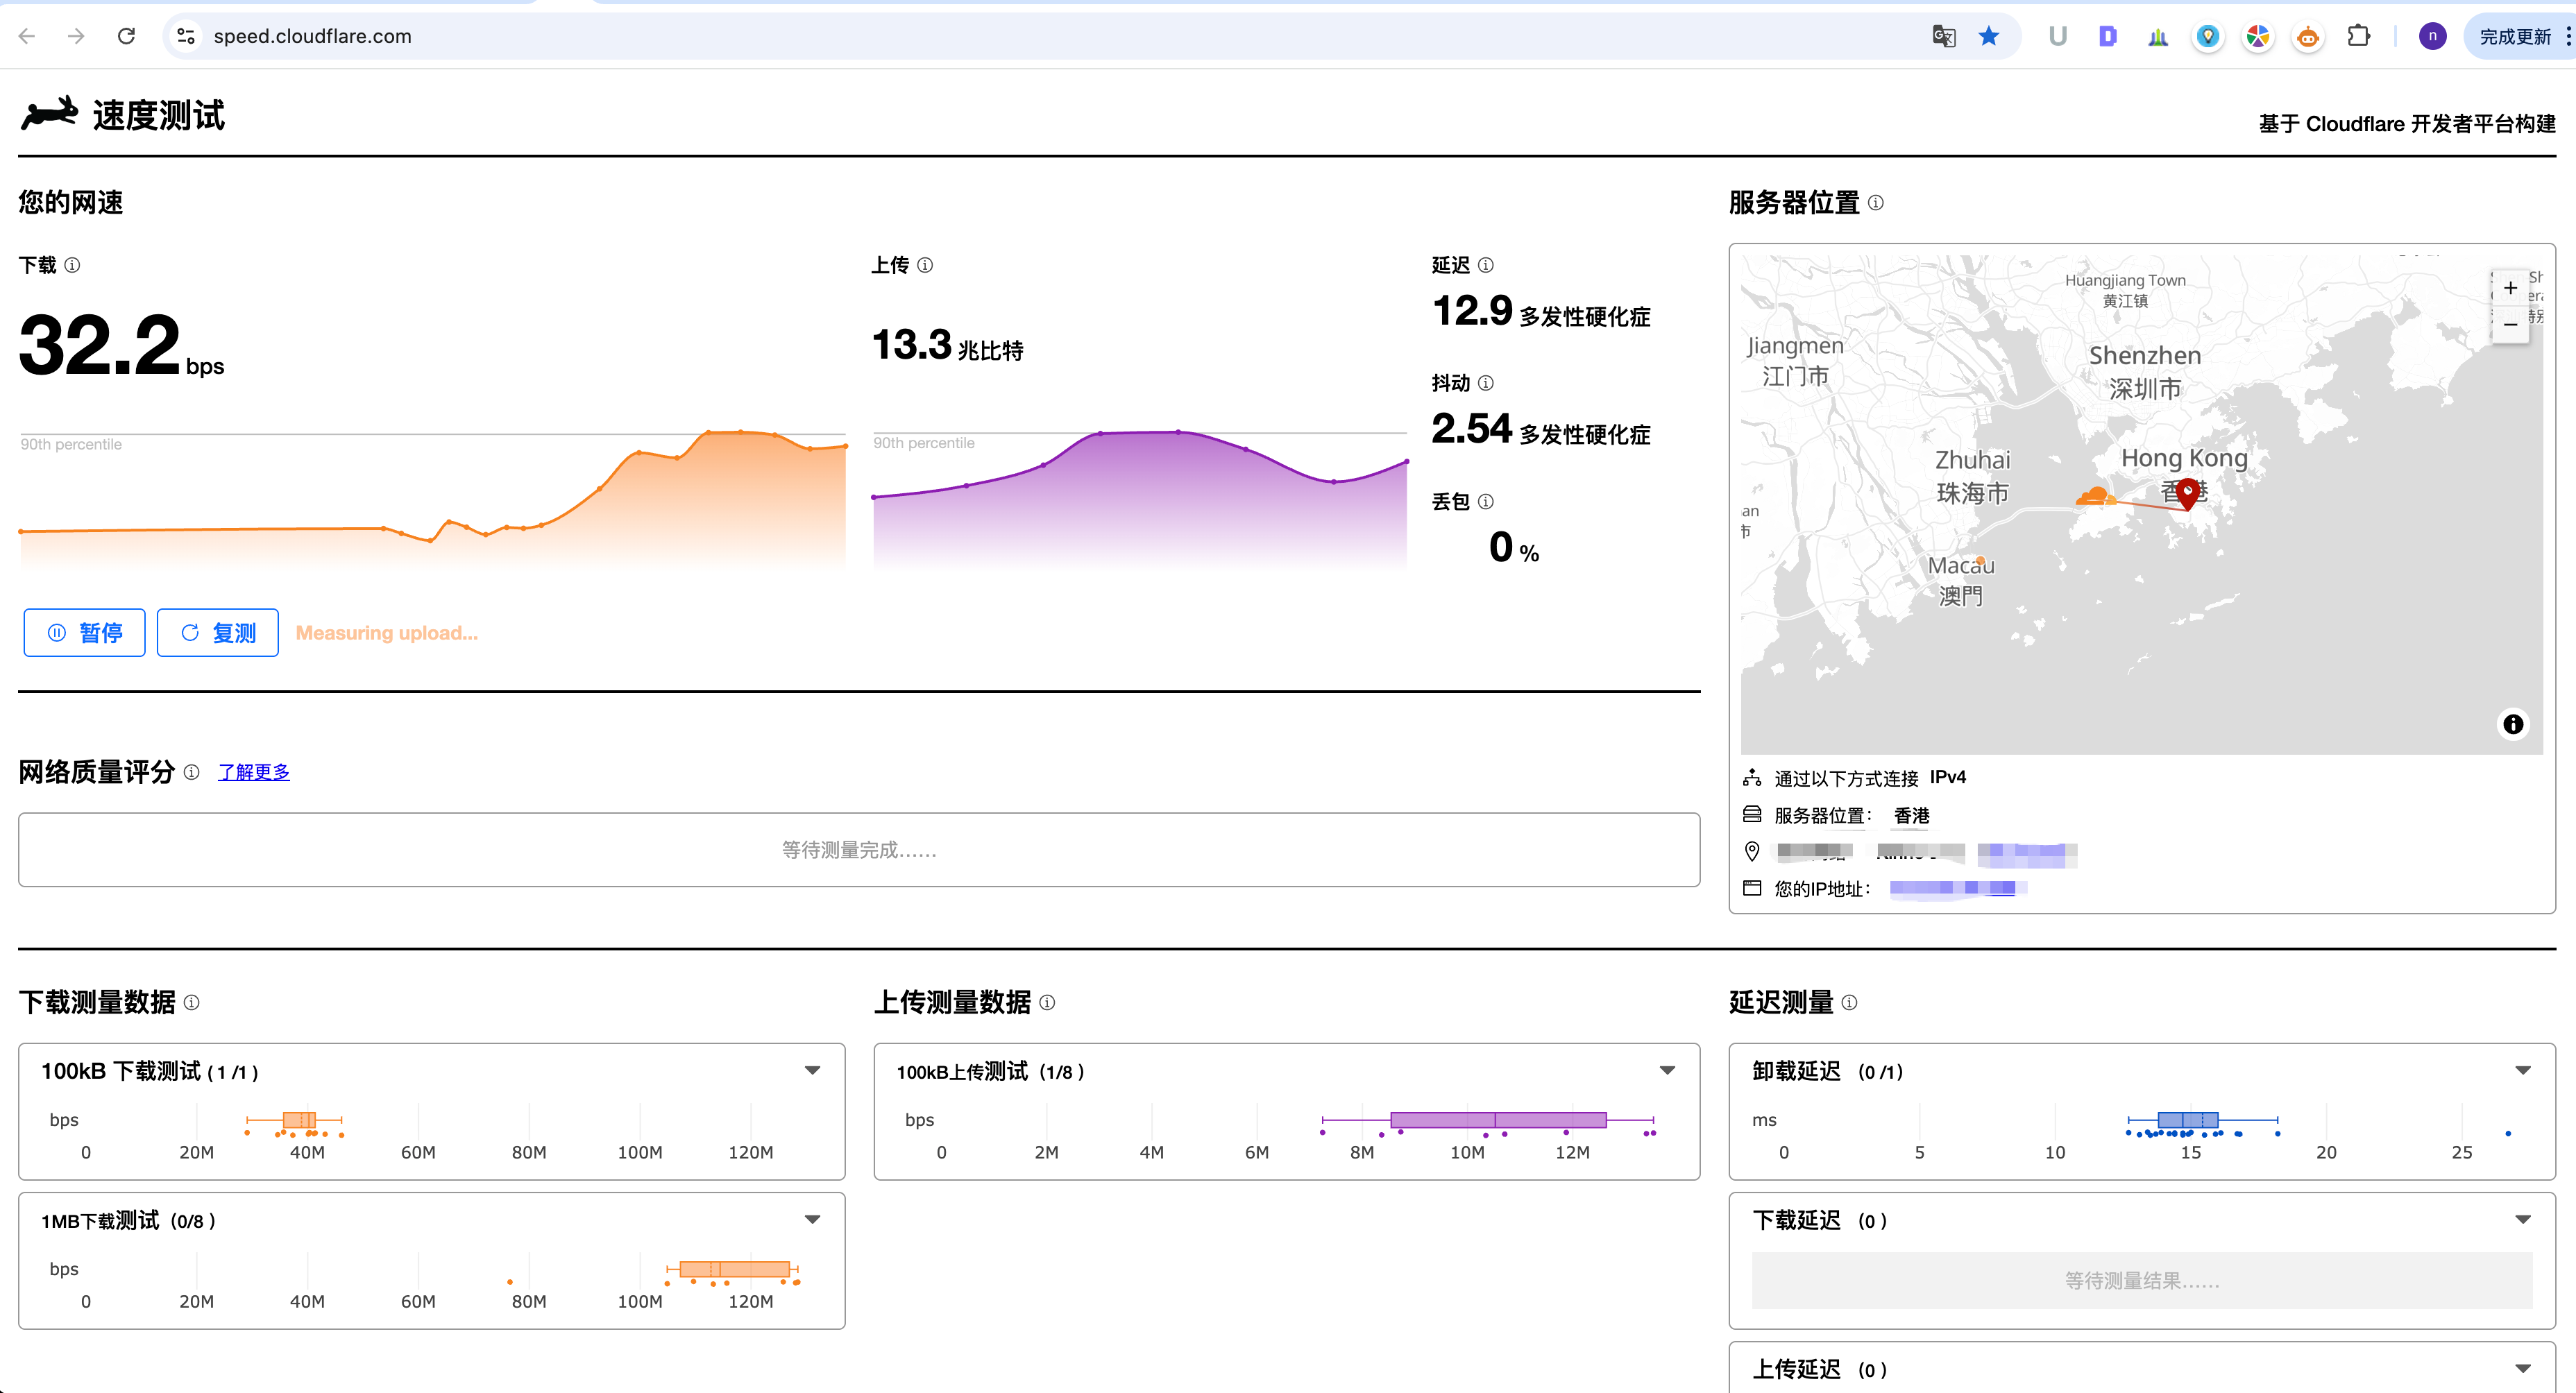Open the map attribution info button
The width and height of the screenshot is (2576, 1393).
[x=2513, y=724]
